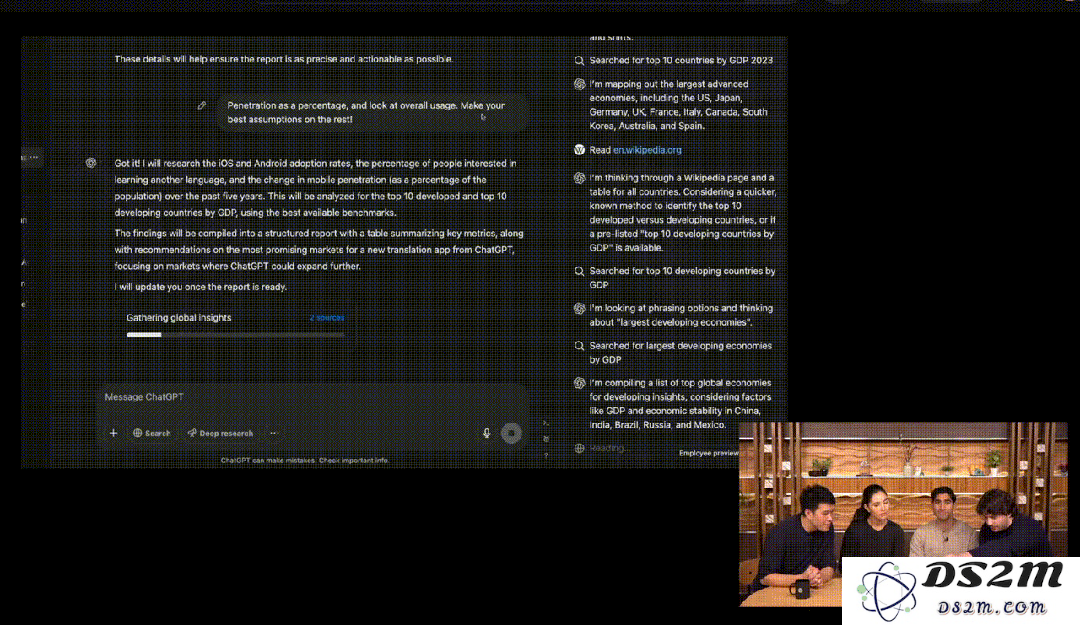Screen dimensions: 1080x625
Task: Click the globe icon beside the "Reading" step
Action: pos(579,448)
